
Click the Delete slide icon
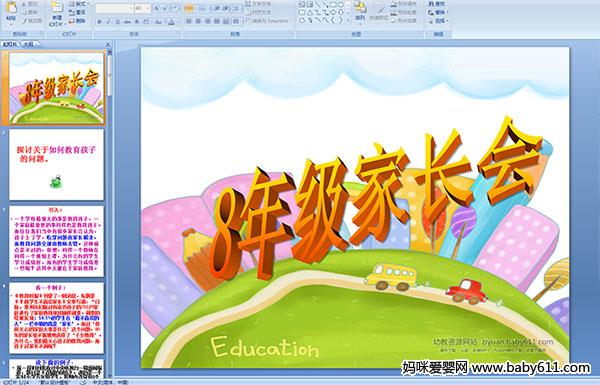point(72,21)
